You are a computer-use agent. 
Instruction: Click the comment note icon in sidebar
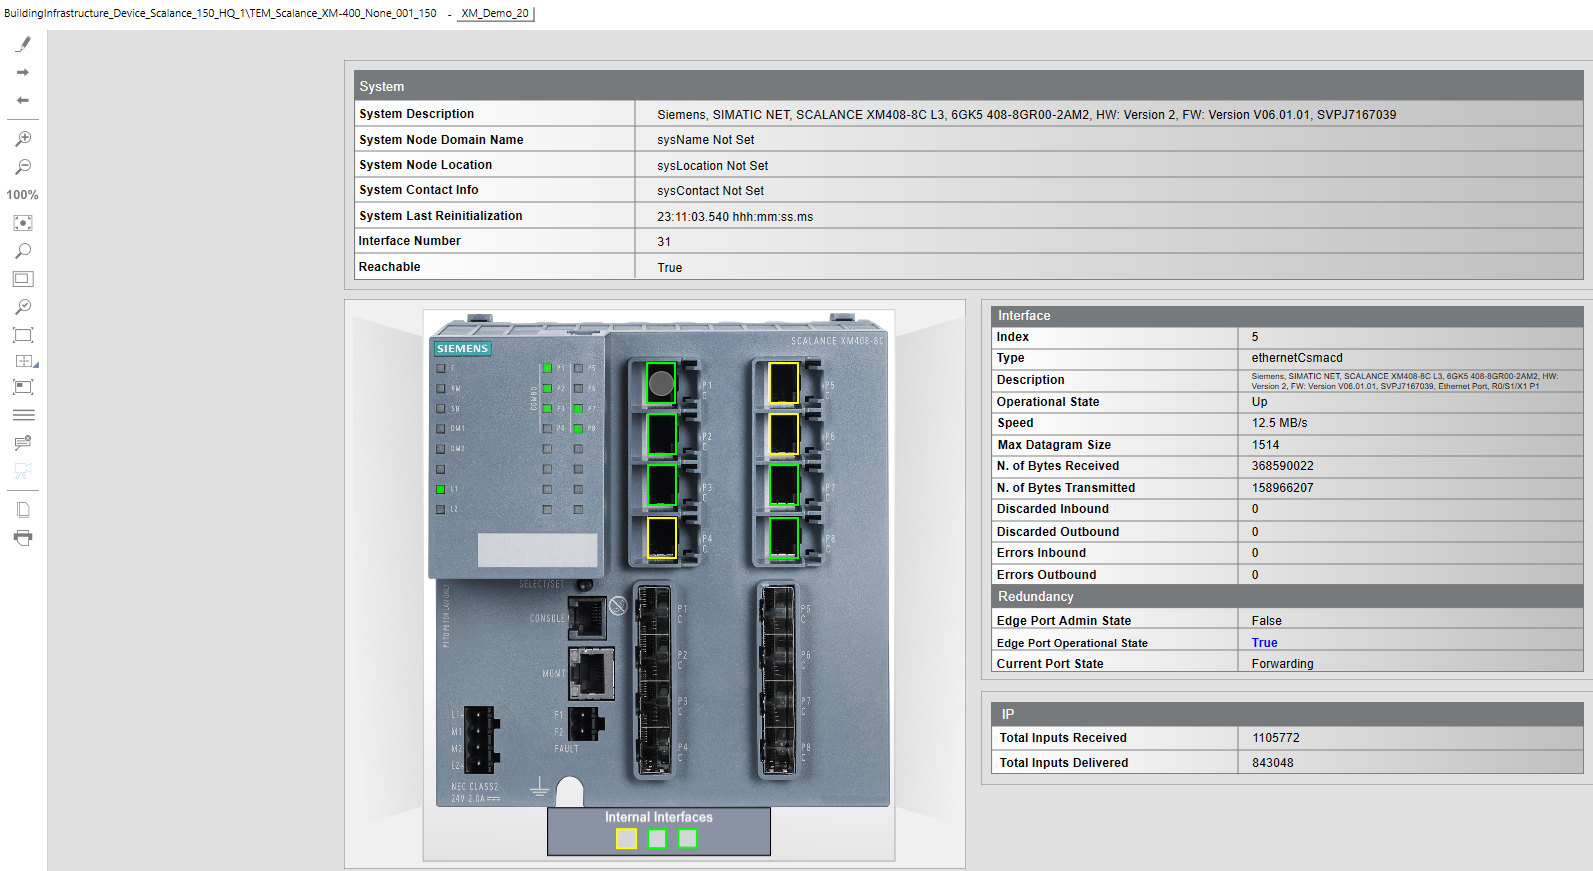(23, 442)
